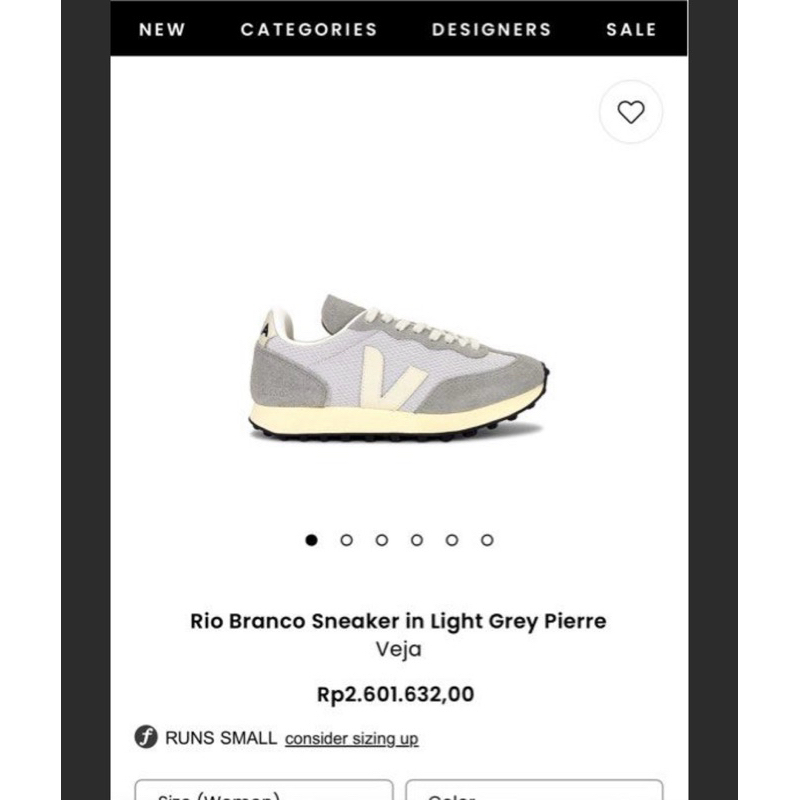Click the 'consider sizing up' link

pos(351,739)
